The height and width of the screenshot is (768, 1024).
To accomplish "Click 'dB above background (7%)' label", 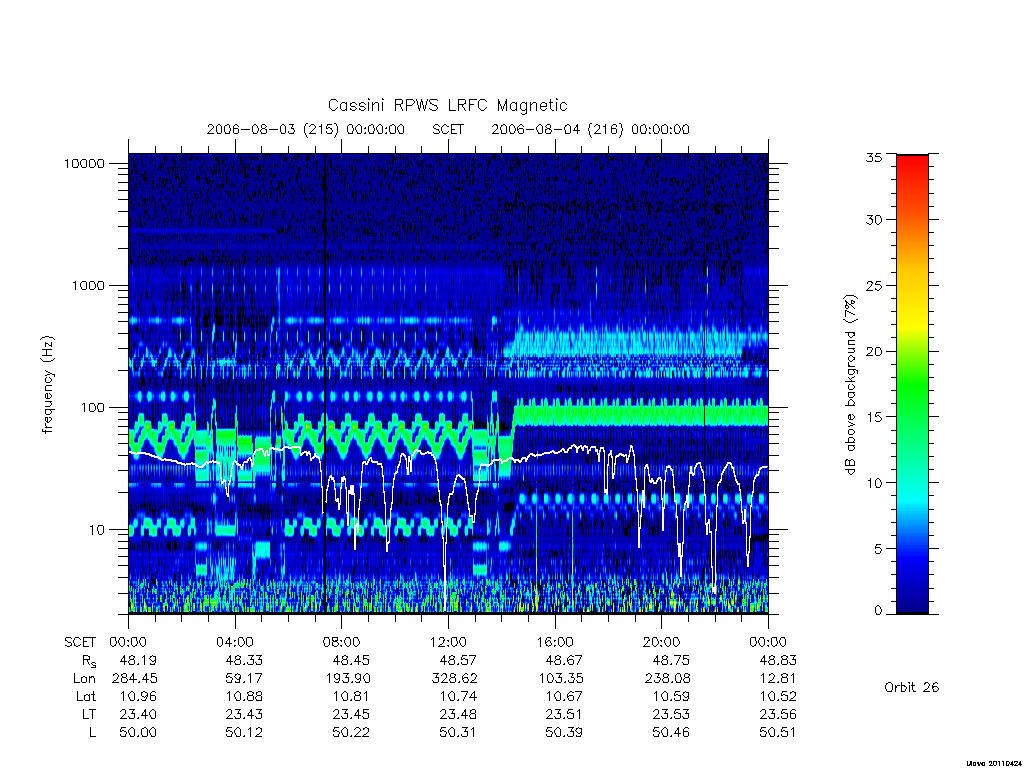I will pos(850,384).
